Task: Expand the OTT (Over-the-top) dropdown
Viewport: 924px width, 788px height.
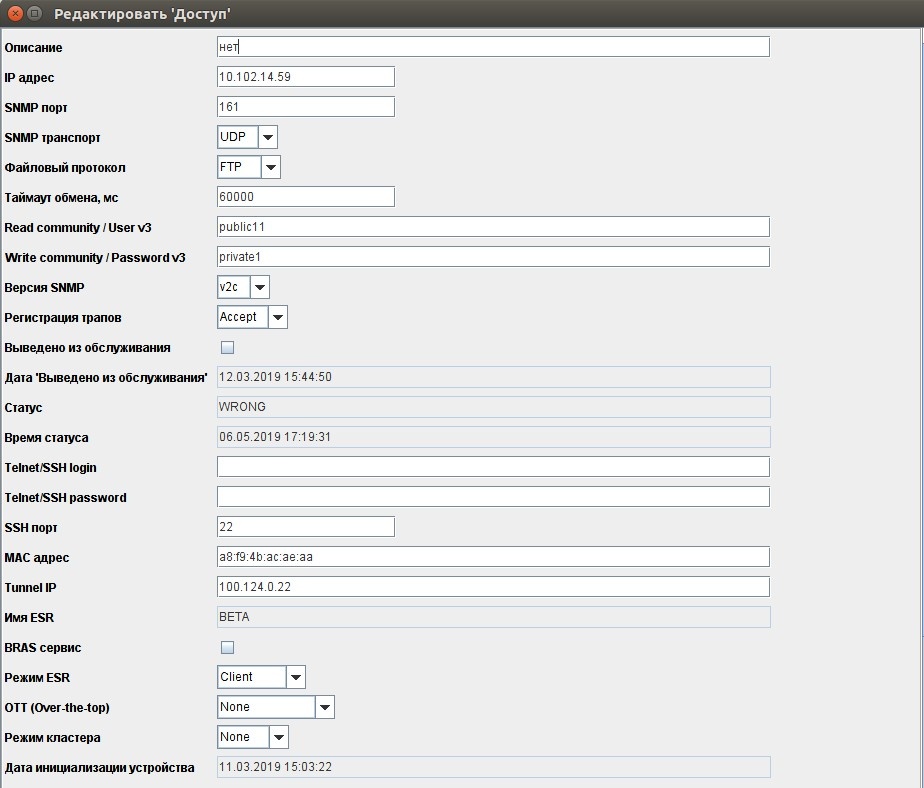Action: (324, 707)
